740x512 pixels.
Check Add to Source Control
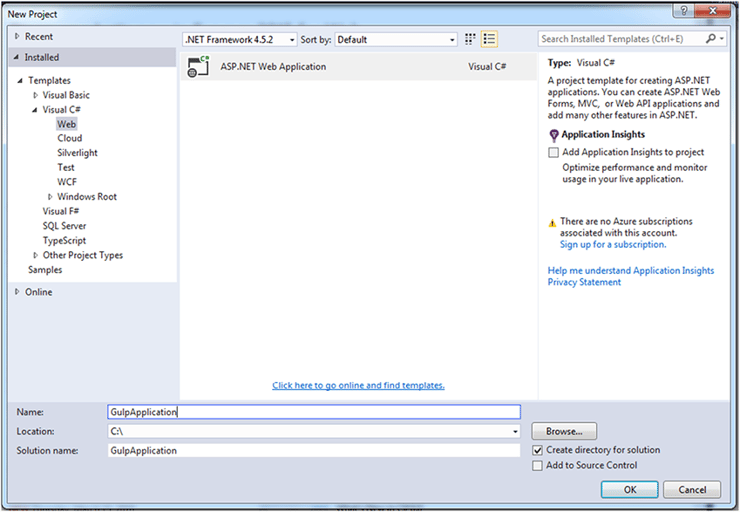click(x=537, y=466)
